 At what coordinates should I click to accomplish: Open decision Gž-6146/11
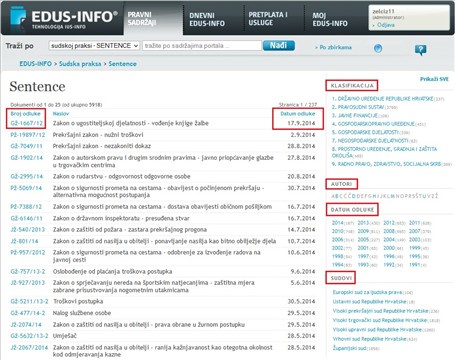tap(27, 218)
